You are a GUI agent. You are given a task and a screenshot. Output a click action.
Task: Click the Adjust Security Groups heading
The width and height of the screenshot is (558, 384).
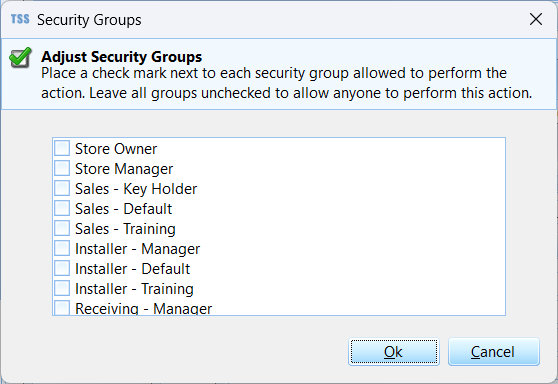pos(122,57)
